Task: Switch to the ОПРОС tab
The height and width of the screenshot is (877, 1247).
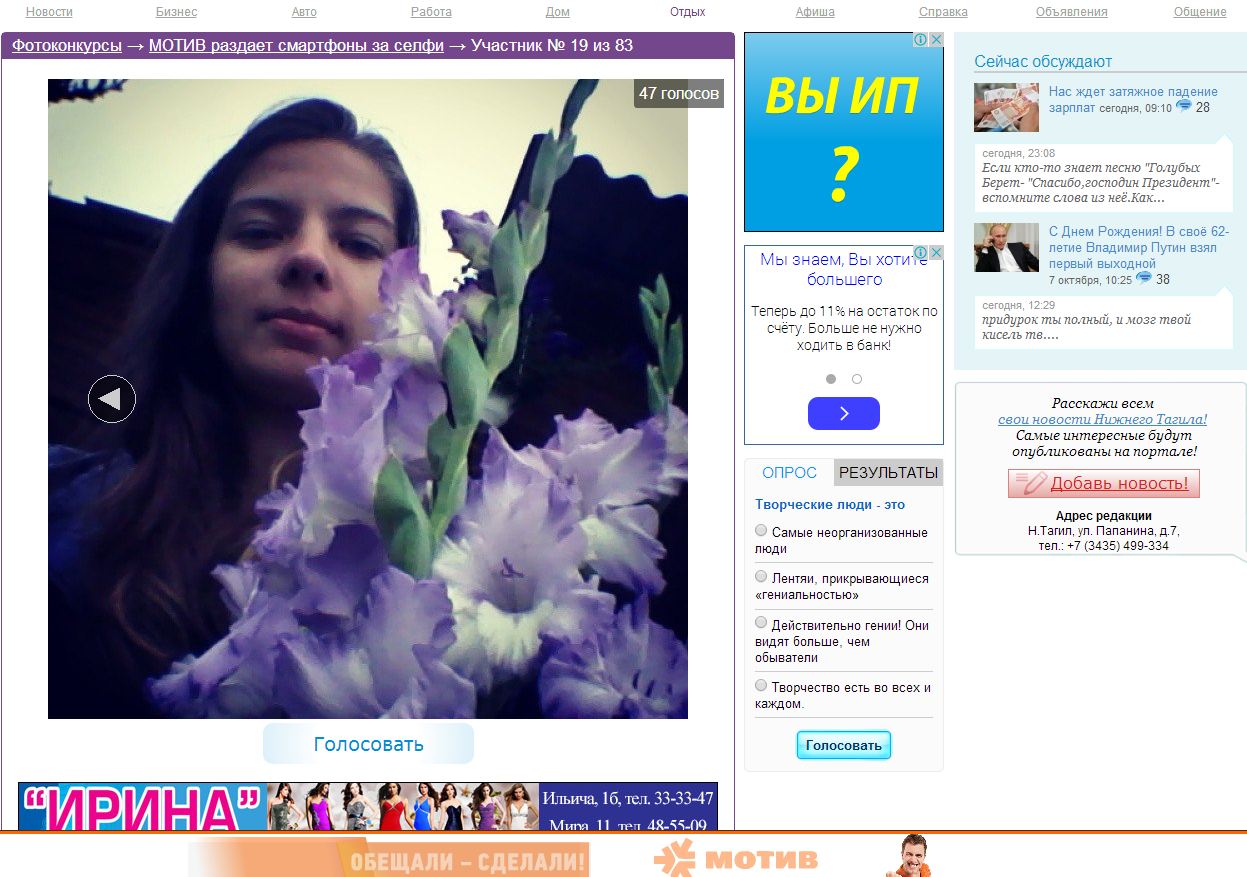Action: [789, 473]
